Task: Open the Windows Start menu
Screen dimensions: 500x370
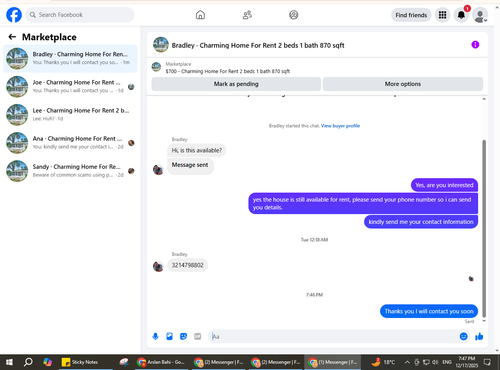Action: click(9, 362)
